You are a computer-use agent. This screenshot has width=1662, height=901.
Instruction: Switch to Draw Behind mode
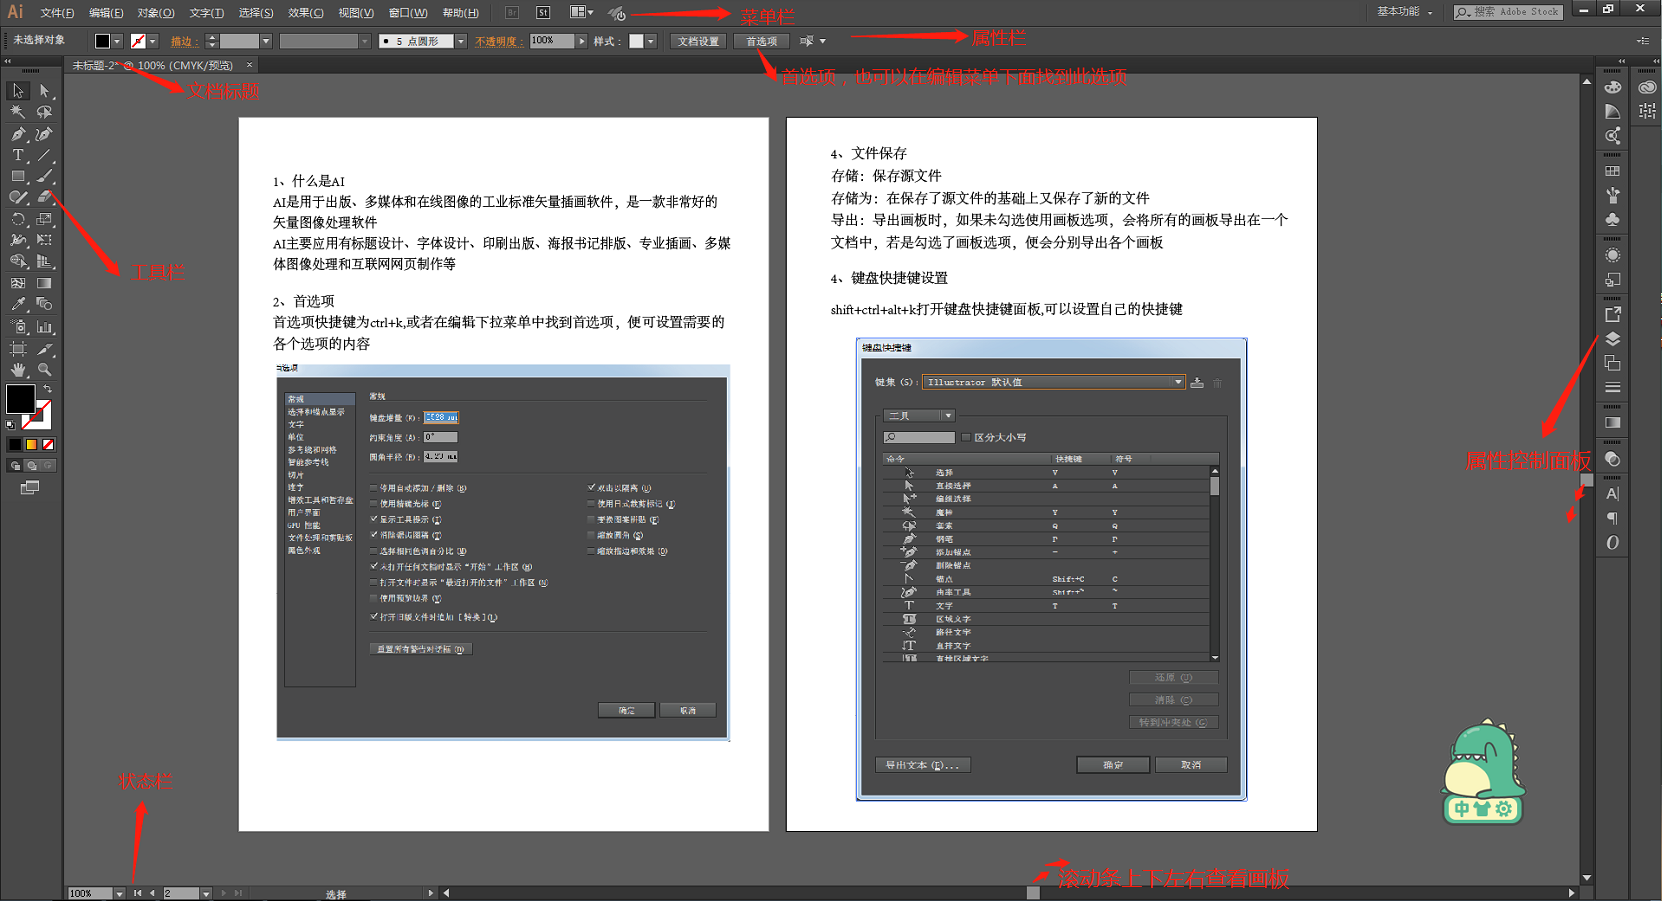[32, 466]
